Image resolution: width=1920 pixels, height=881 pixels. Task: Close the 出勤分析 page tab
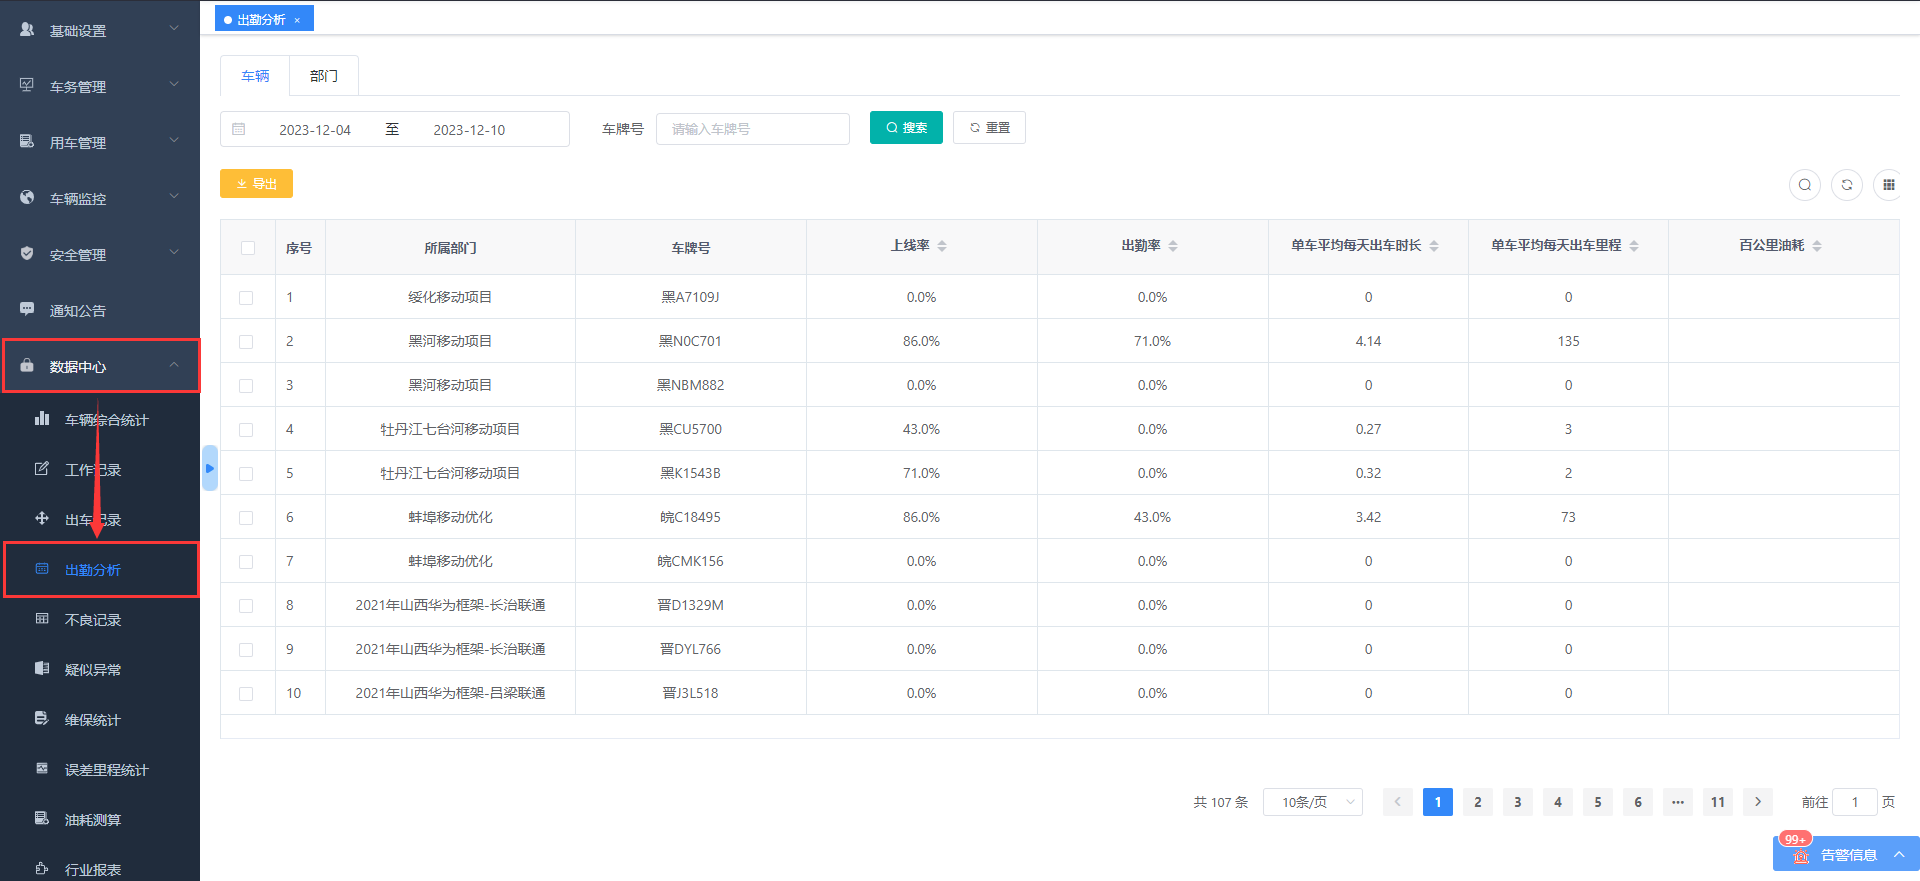(x=297, y=20)
